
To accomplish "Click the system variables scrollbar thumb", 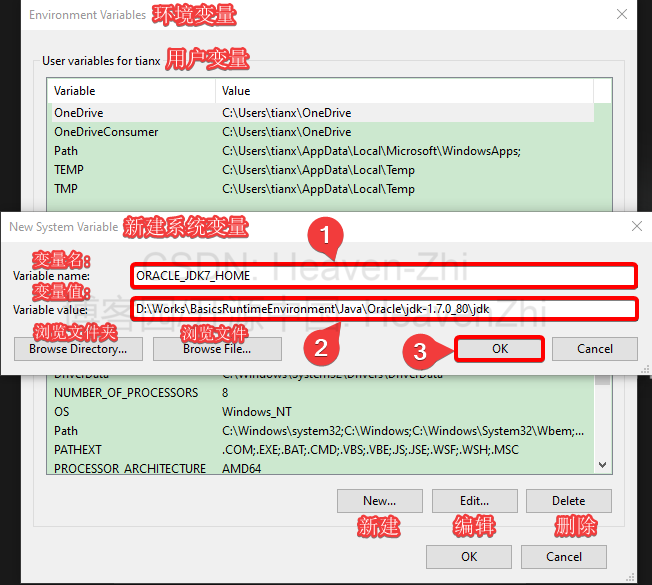I will (602, 379).
